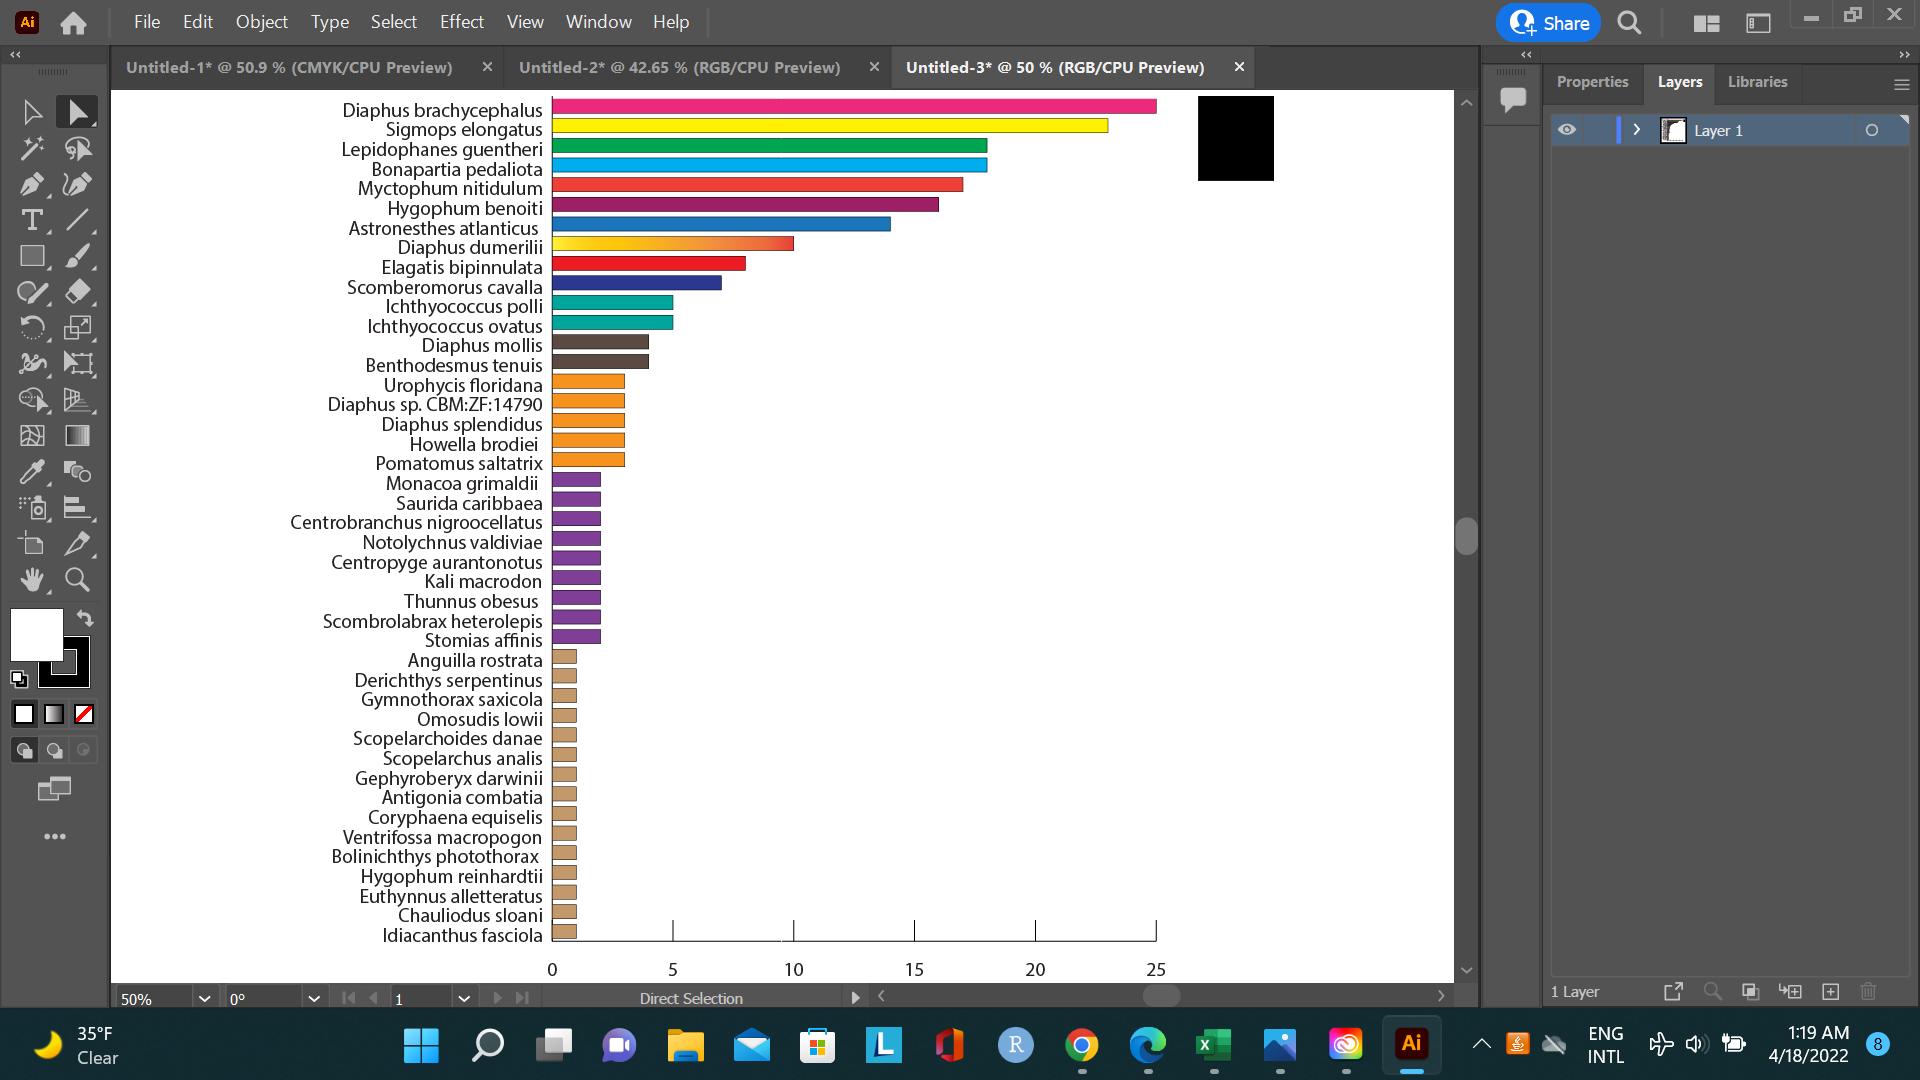The height and width of the screenshot is (1080, 1920).
Task: Open Excel from the taskbar
Action: 1214,1045
